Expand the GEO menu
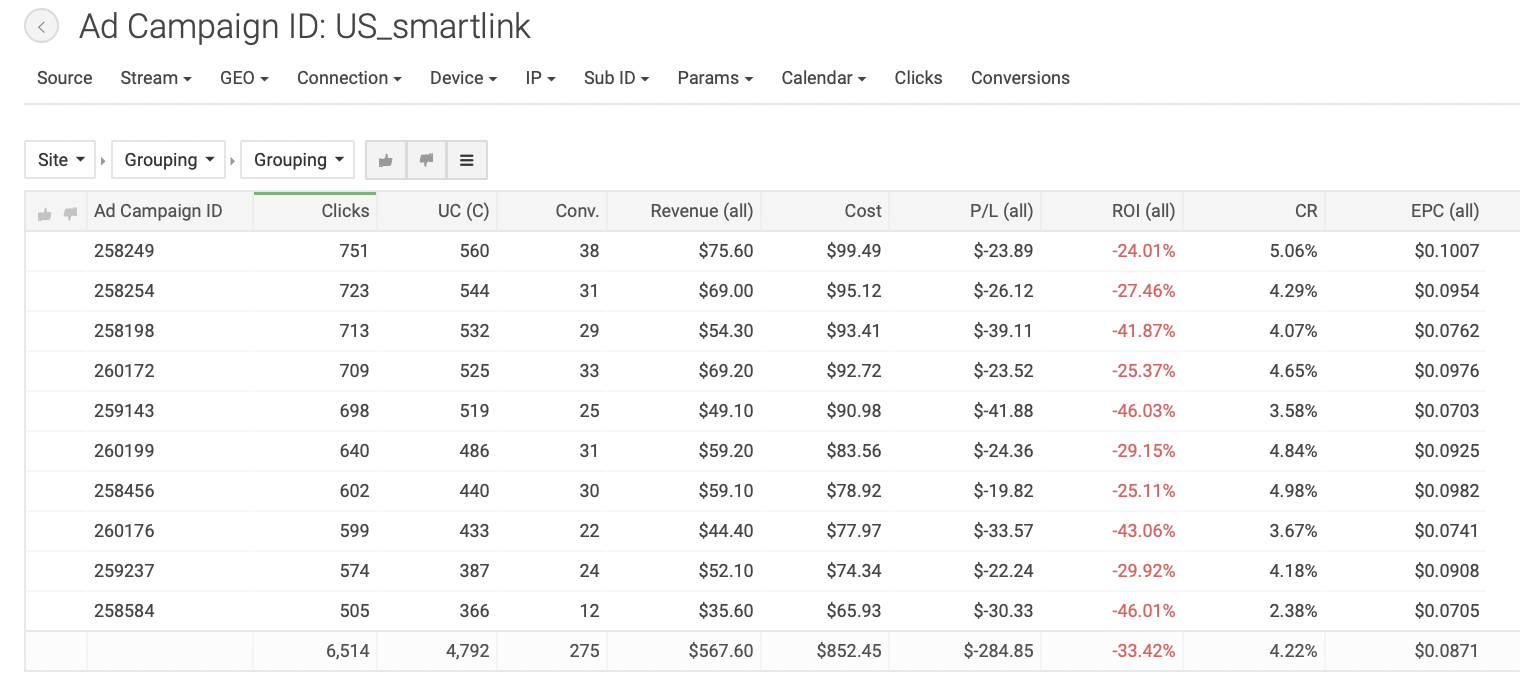The image size is (1520, 688). (244, 78)
